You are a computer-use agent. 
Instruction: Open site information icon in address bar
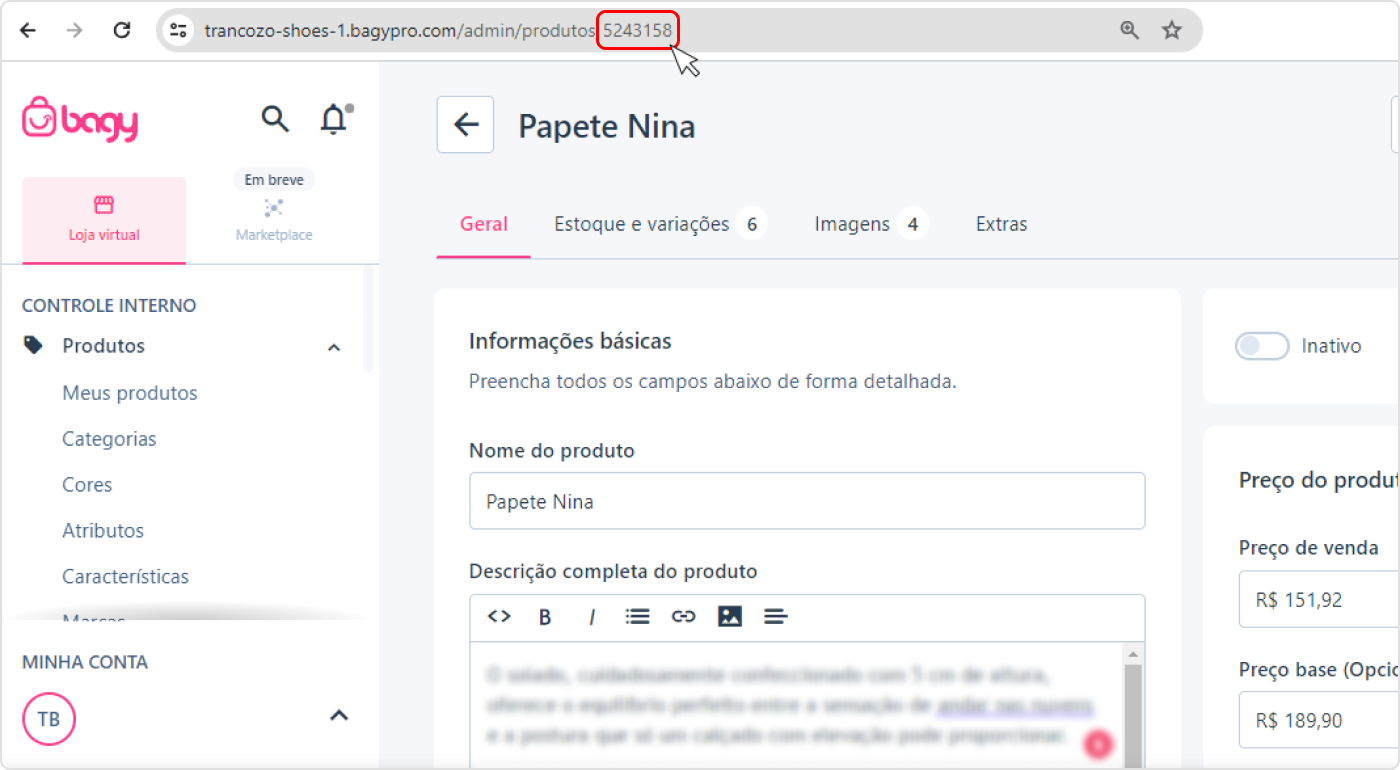178,30
